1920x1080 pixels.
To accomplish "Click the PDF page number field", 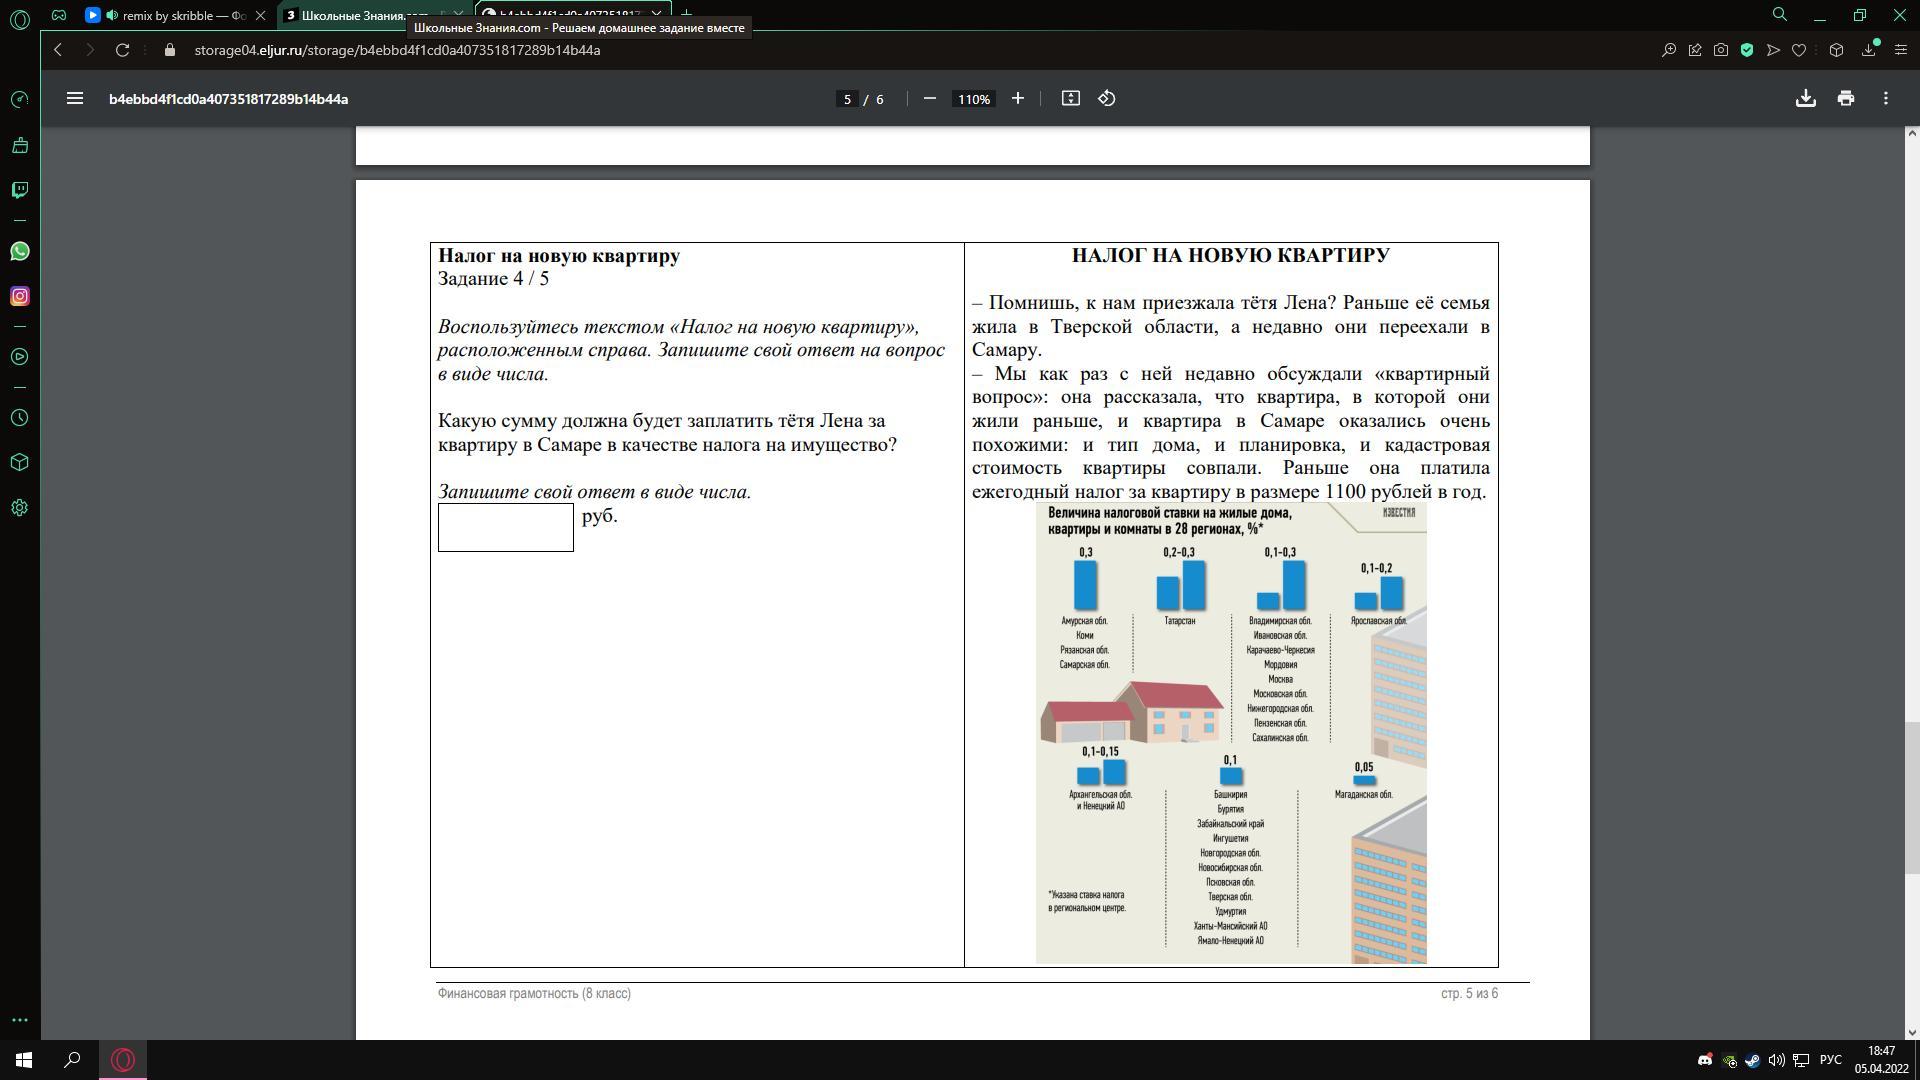I will 847,99.
